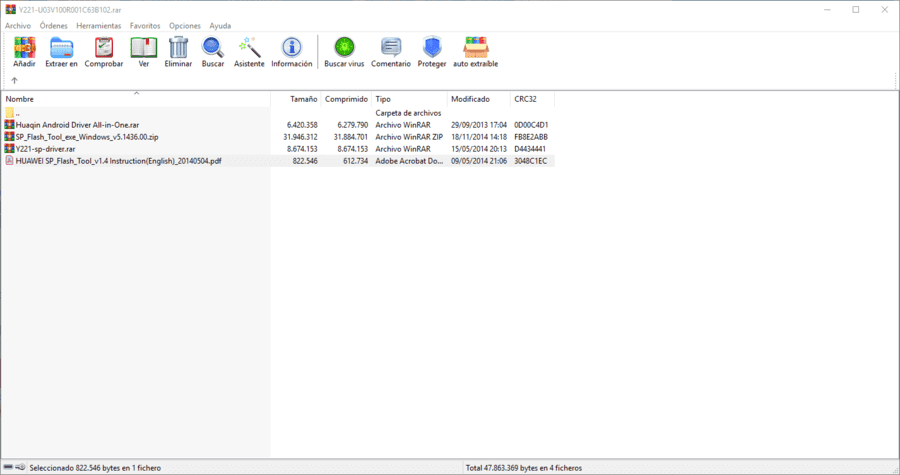Maximize the WinRAR window

pos(855,9)
